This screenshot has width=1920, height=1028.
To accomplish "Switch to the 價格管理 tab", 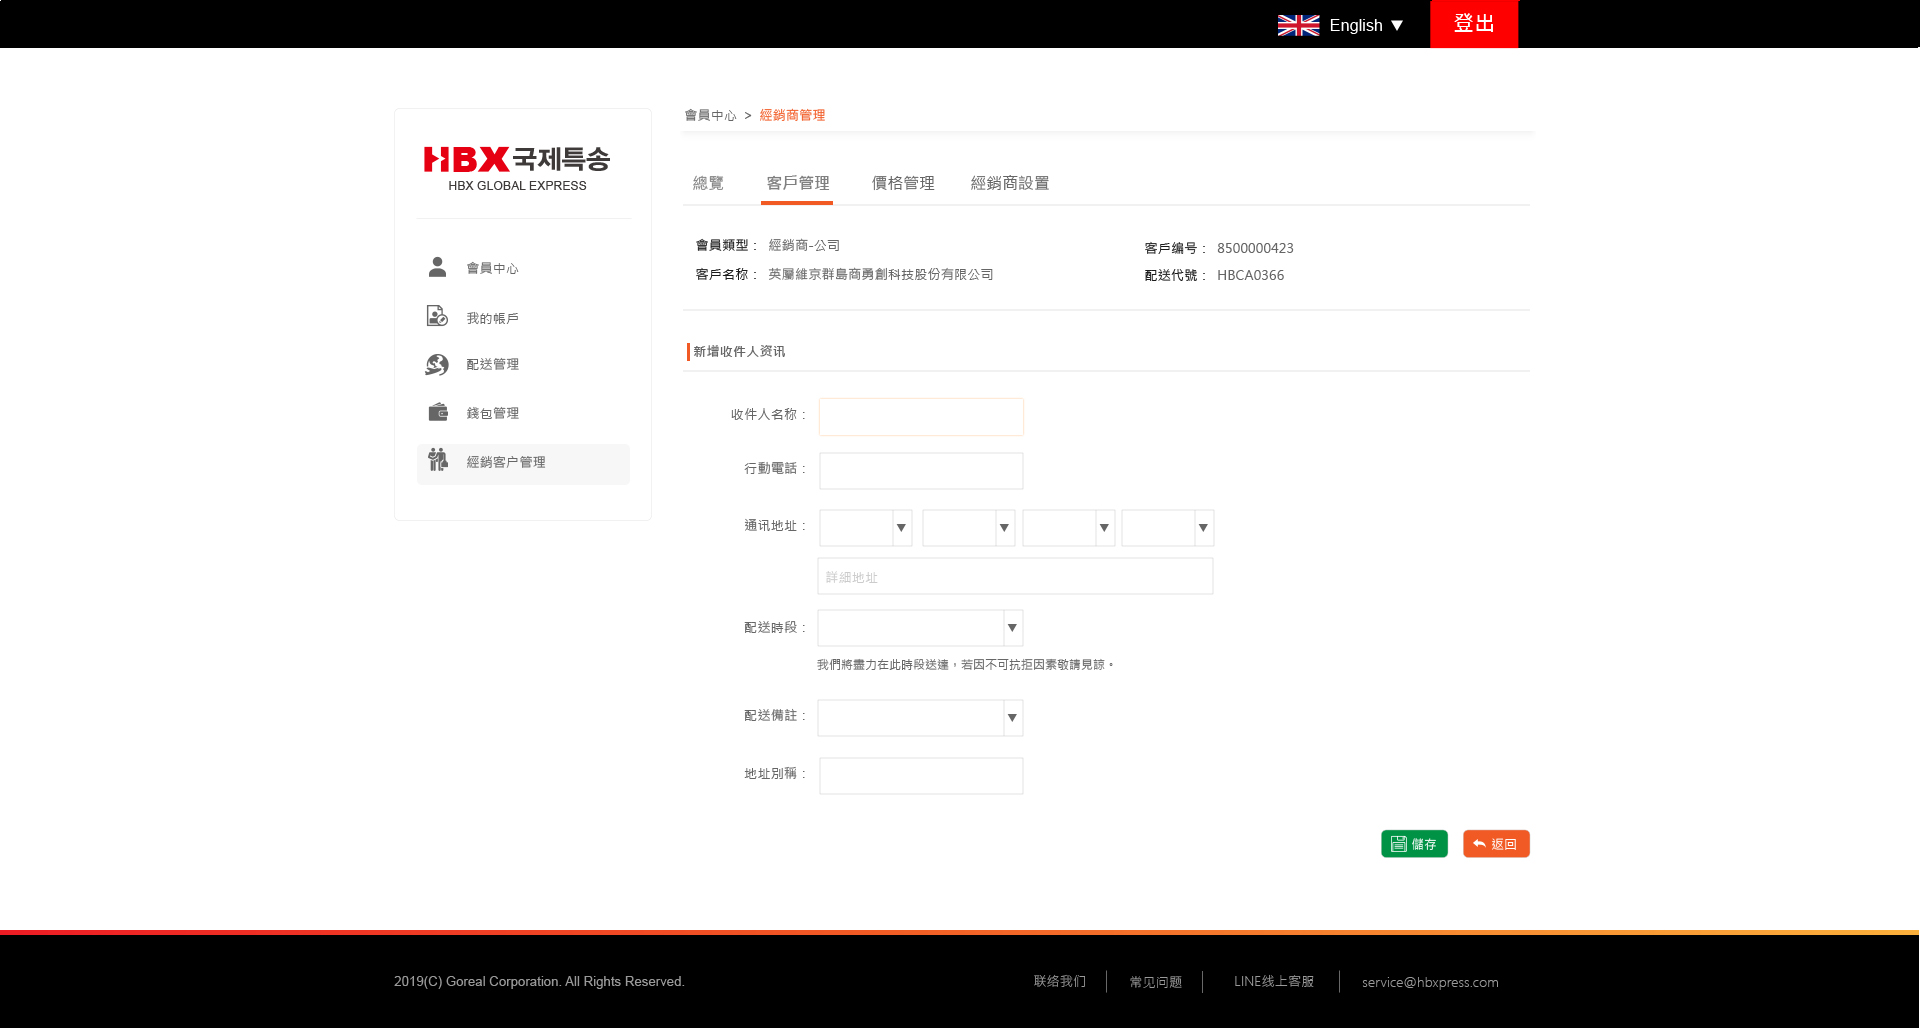I will pos(903,183).
